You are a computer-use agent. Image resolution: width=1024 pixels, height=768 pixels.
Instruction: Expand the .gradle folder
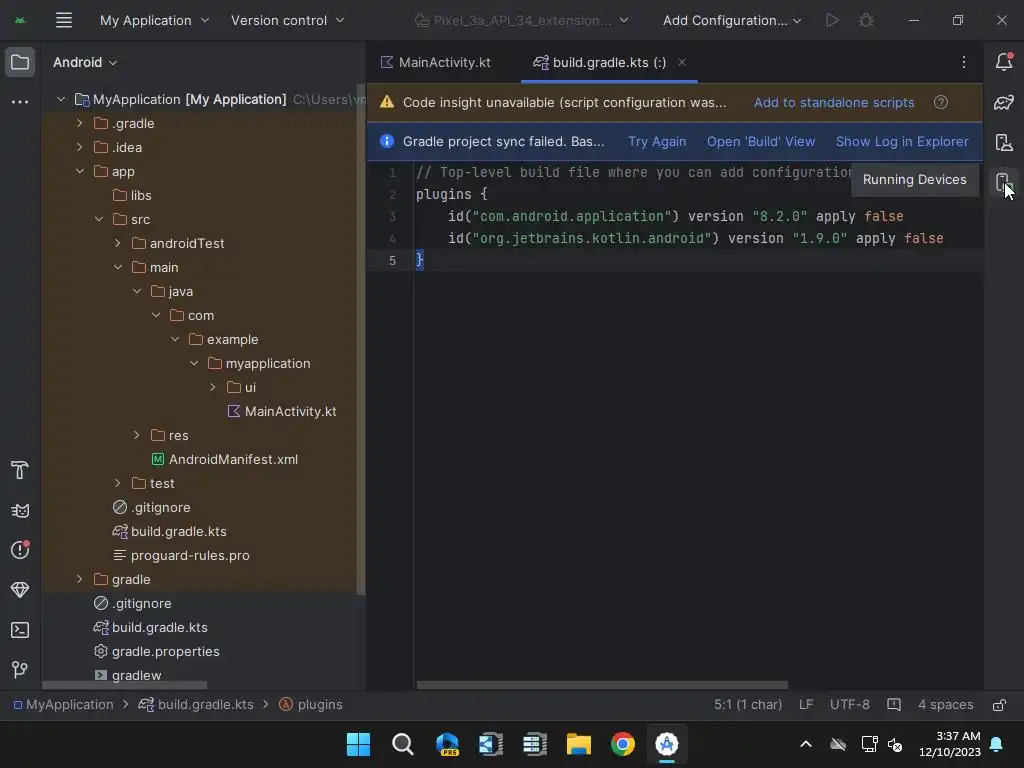[80, 123]
